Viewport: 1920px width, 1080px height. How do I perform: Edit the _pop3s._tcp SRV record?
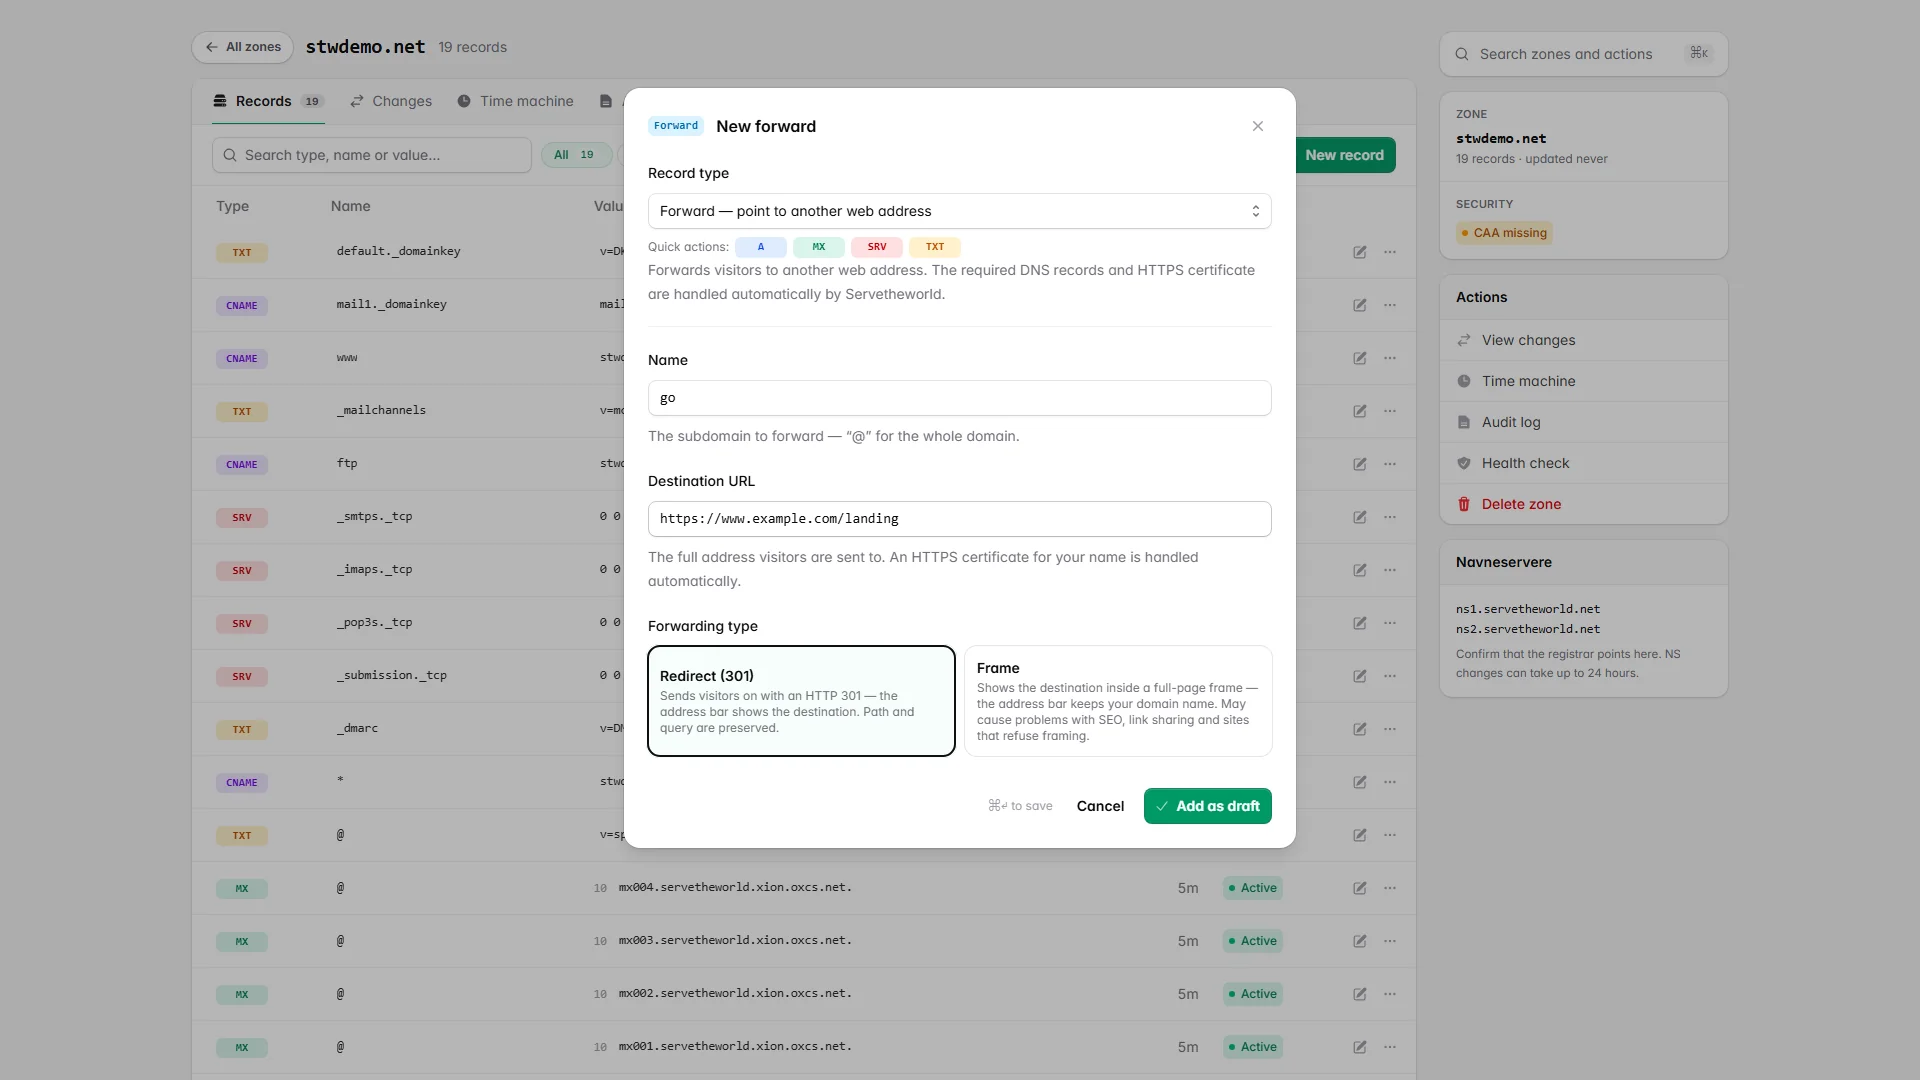point(1359,623)
